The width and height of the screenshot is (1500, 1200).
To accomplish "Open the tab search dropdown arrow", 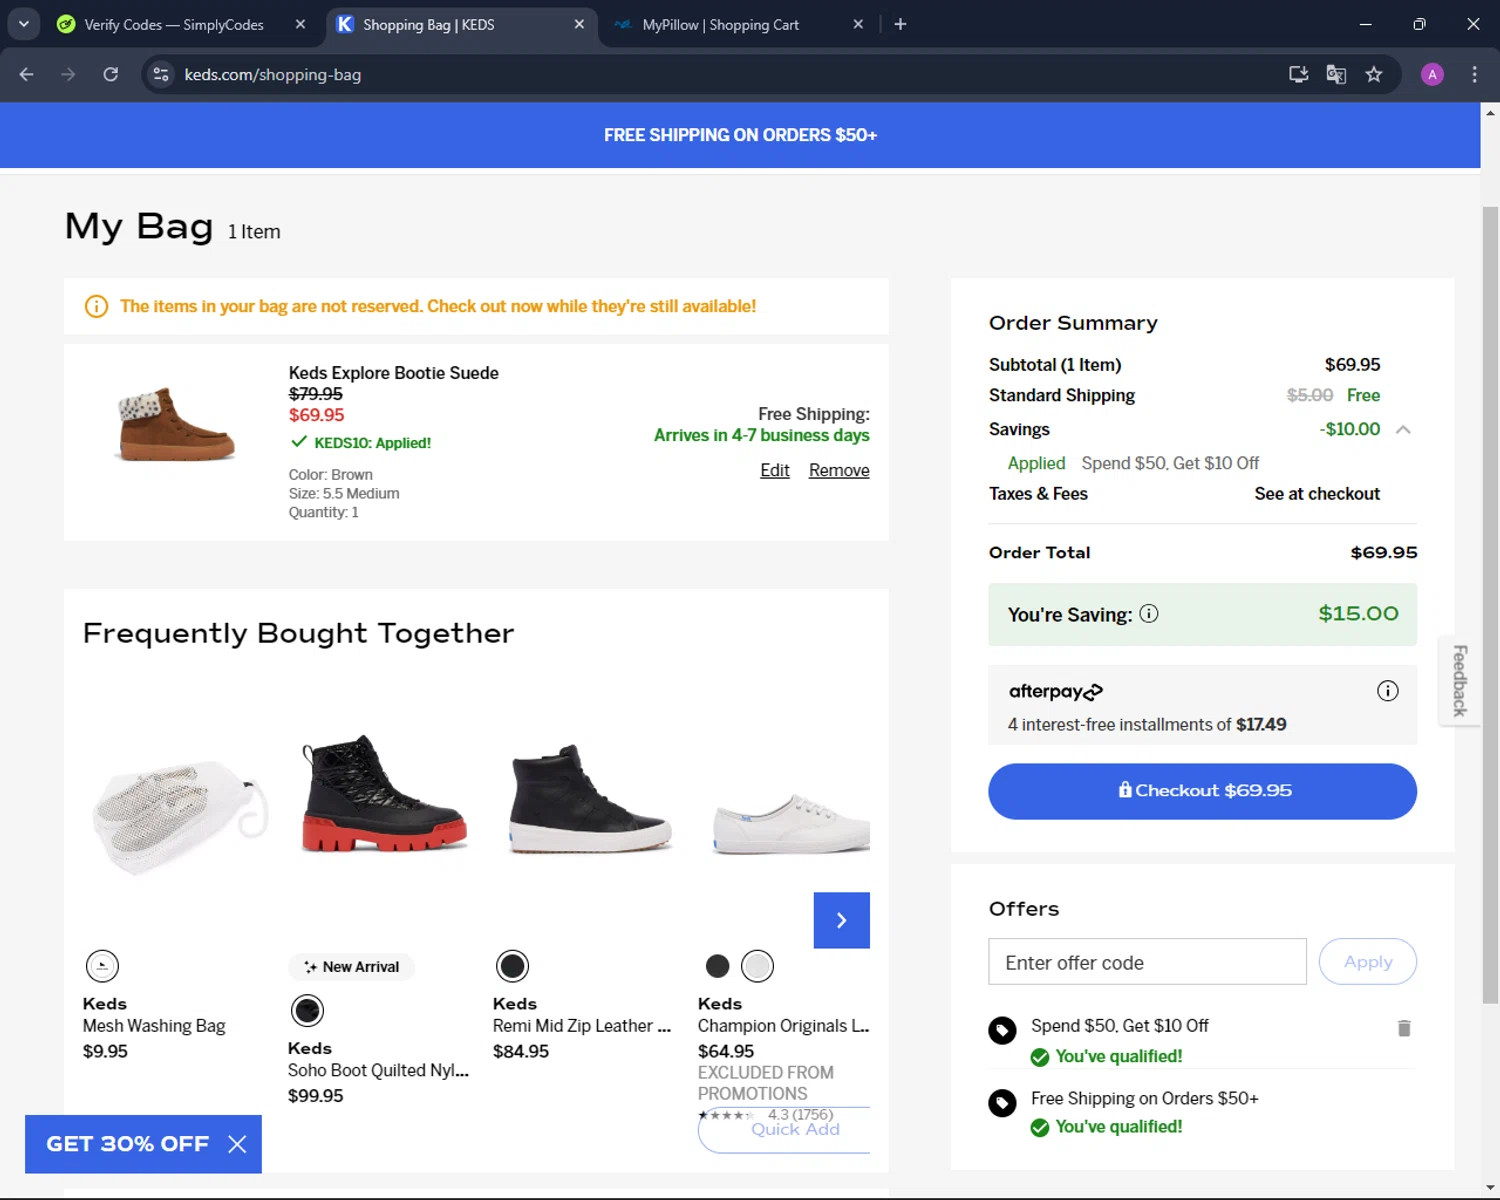I will [24, 24].
